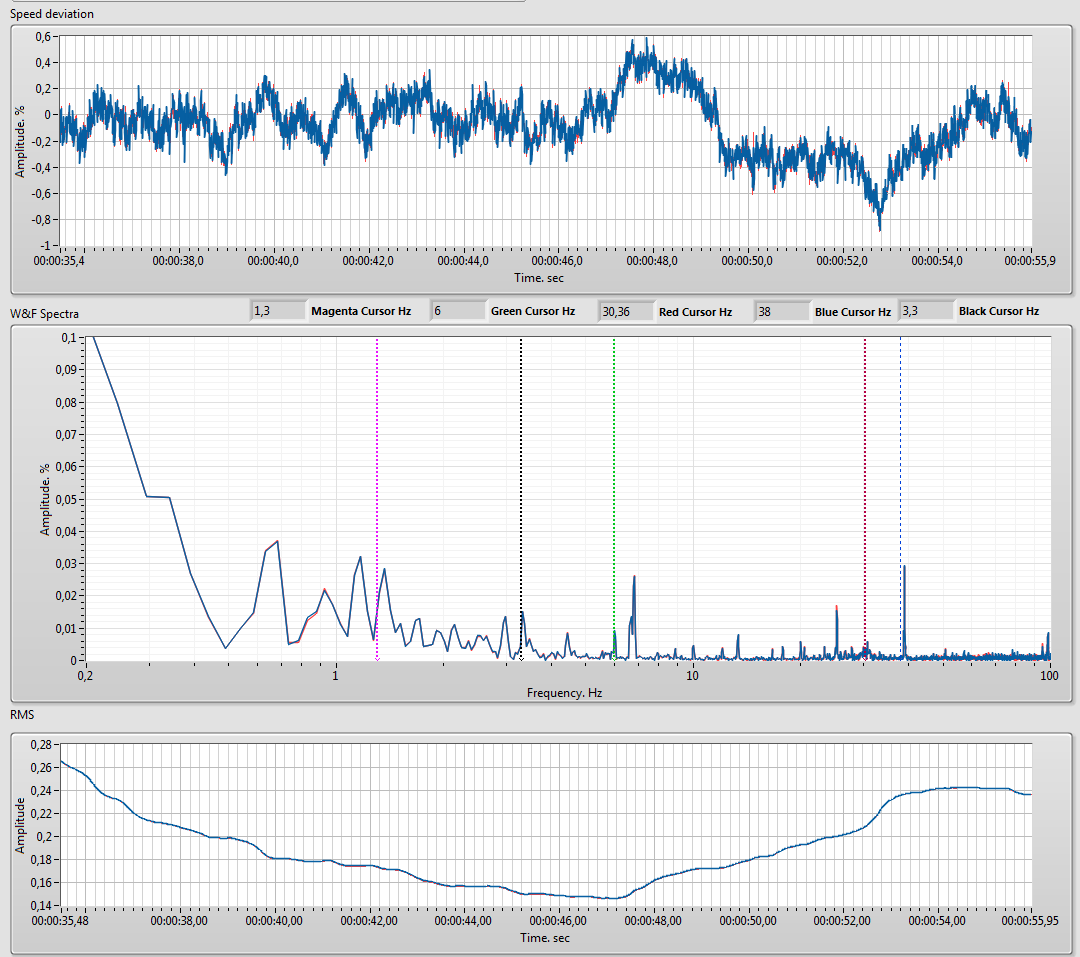Click the Magenta Cursor Hz value field

click(278, 311)
